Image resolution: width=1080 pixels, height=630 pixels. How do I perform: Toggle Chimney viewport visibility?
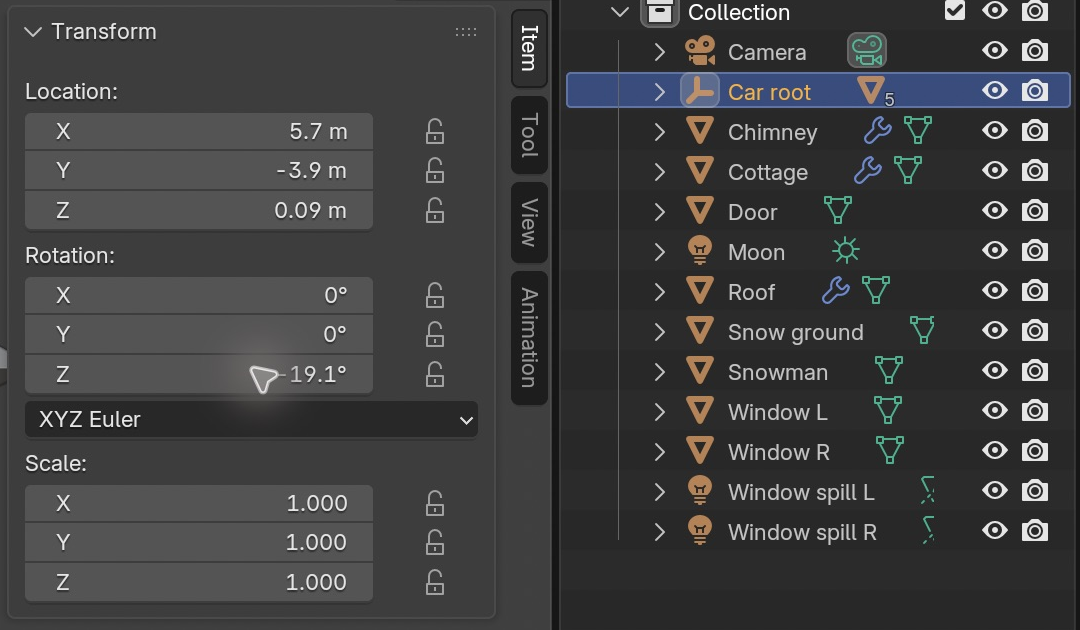(995, 130)
